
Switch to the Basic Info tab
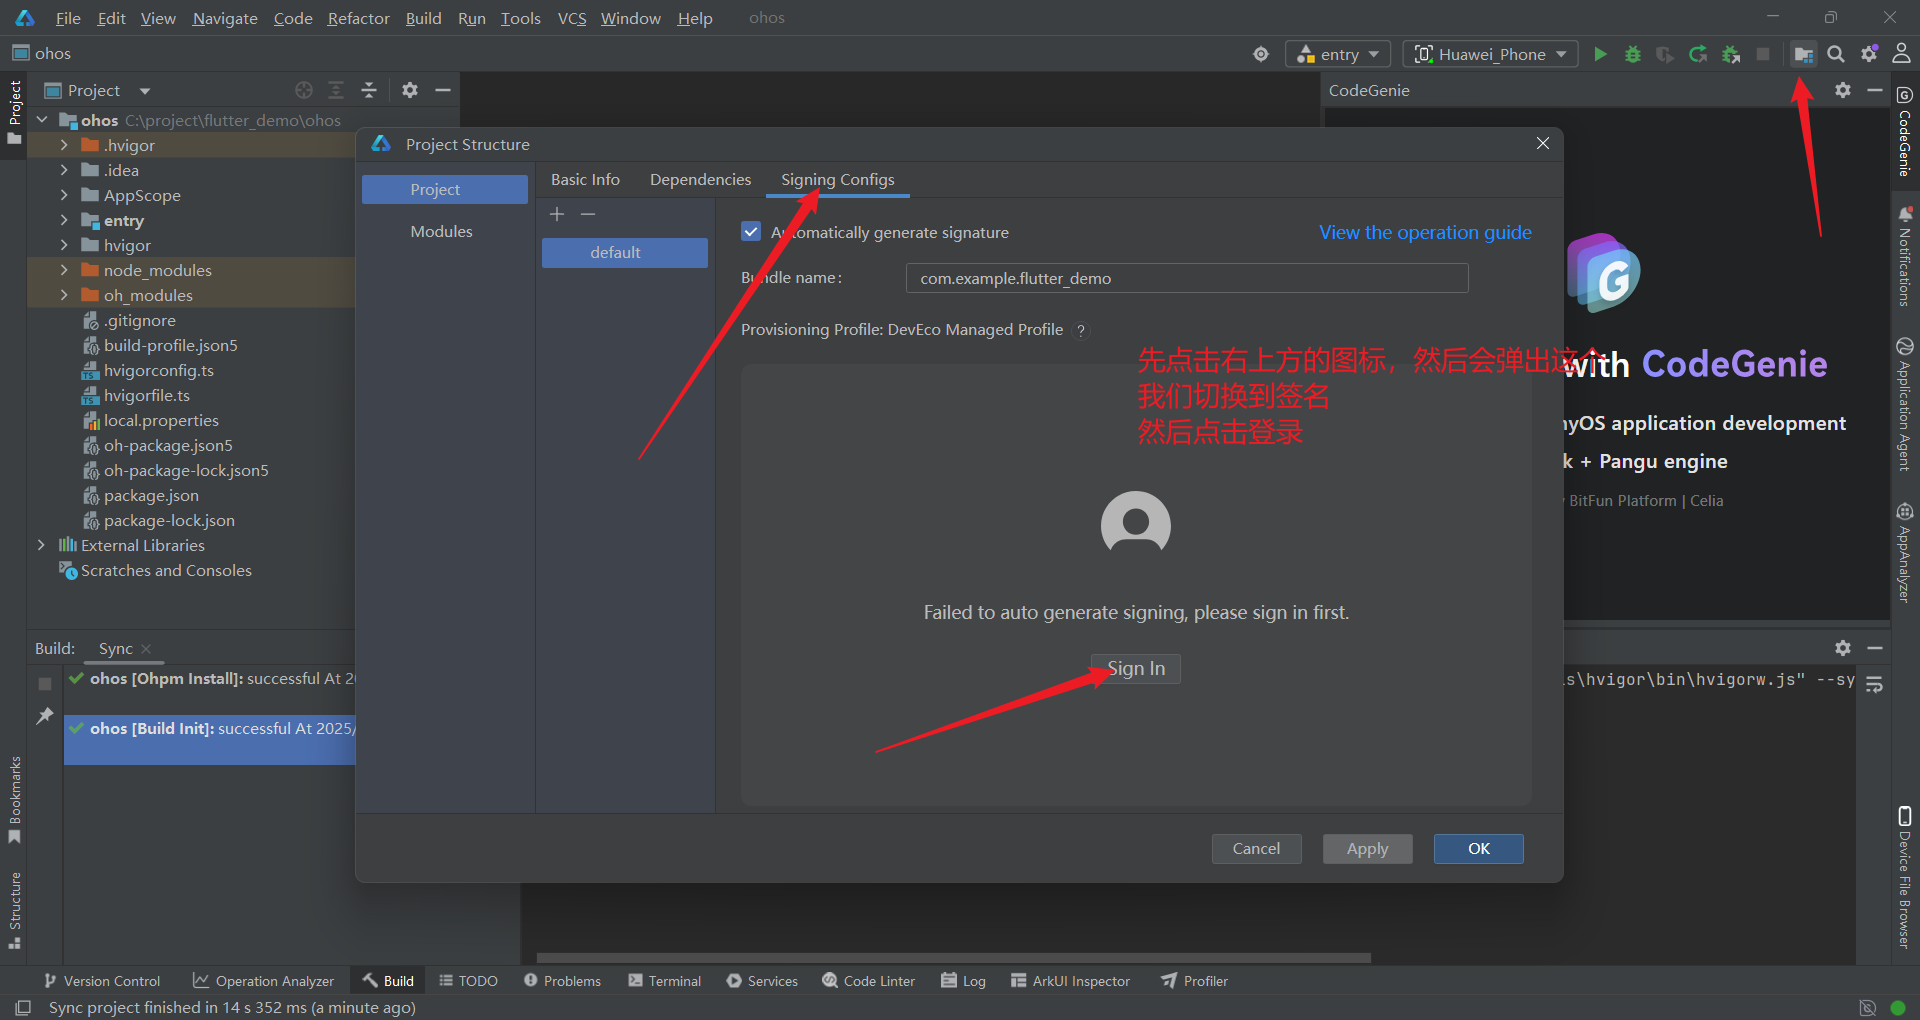[x=585, y=179]
